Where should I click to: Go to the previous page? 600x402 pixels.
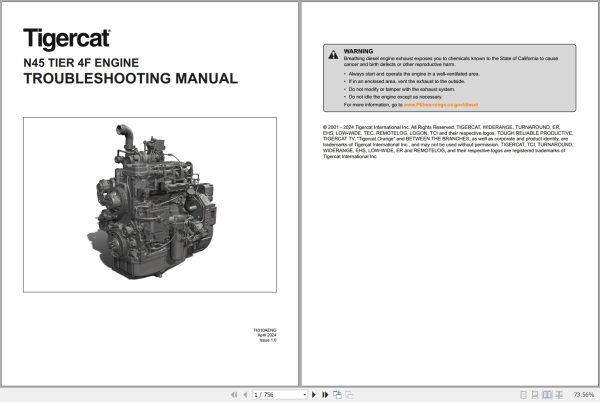point(245,394)
